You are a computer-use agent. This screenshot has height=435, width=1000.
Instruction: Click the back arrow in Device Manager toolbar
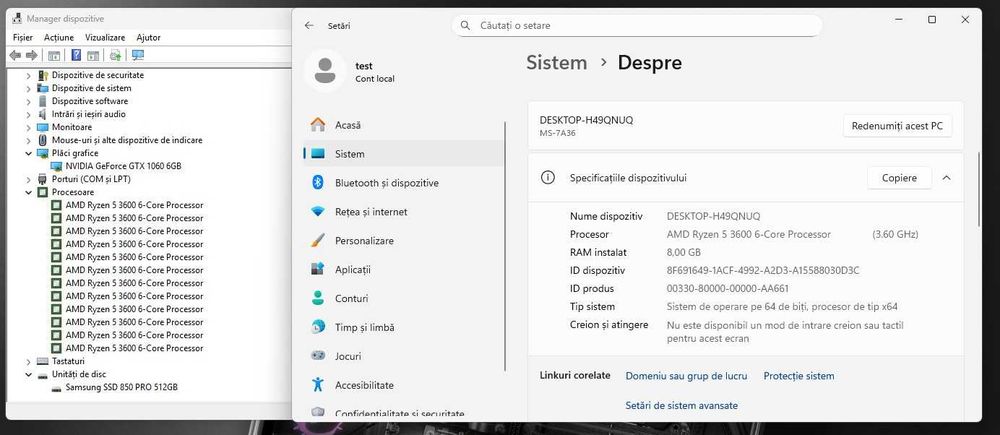(x=15, y=55)
